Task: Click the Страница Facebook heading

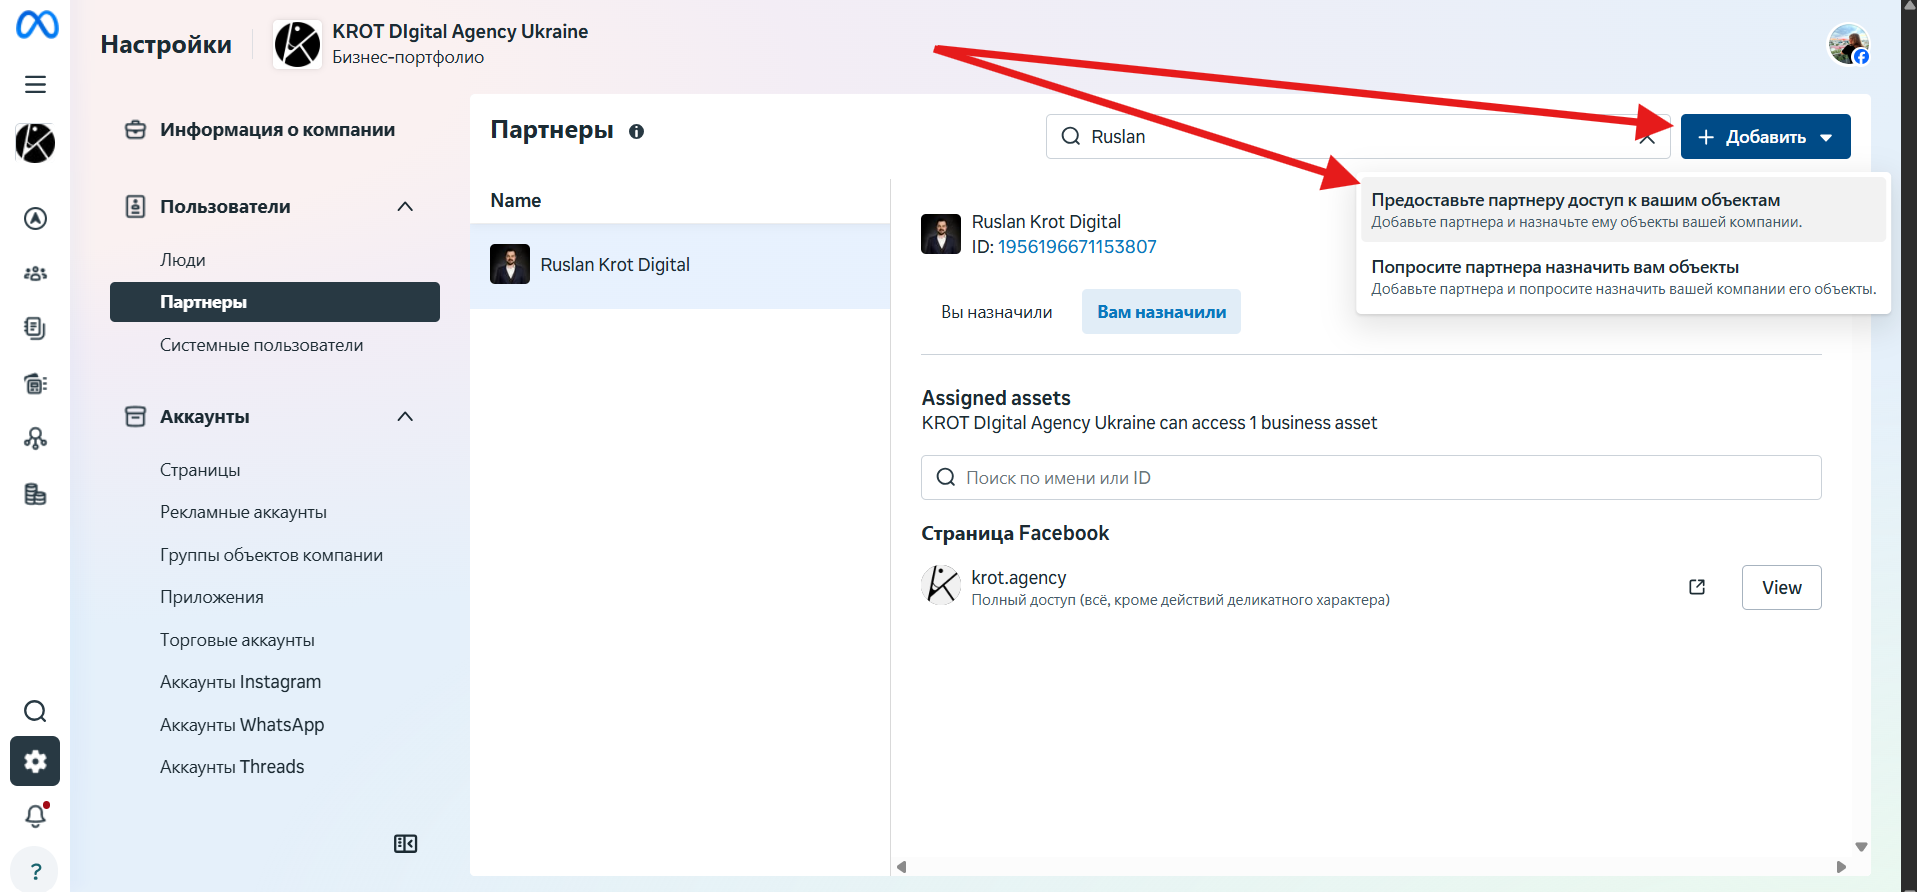Action: click(1015, 534)
